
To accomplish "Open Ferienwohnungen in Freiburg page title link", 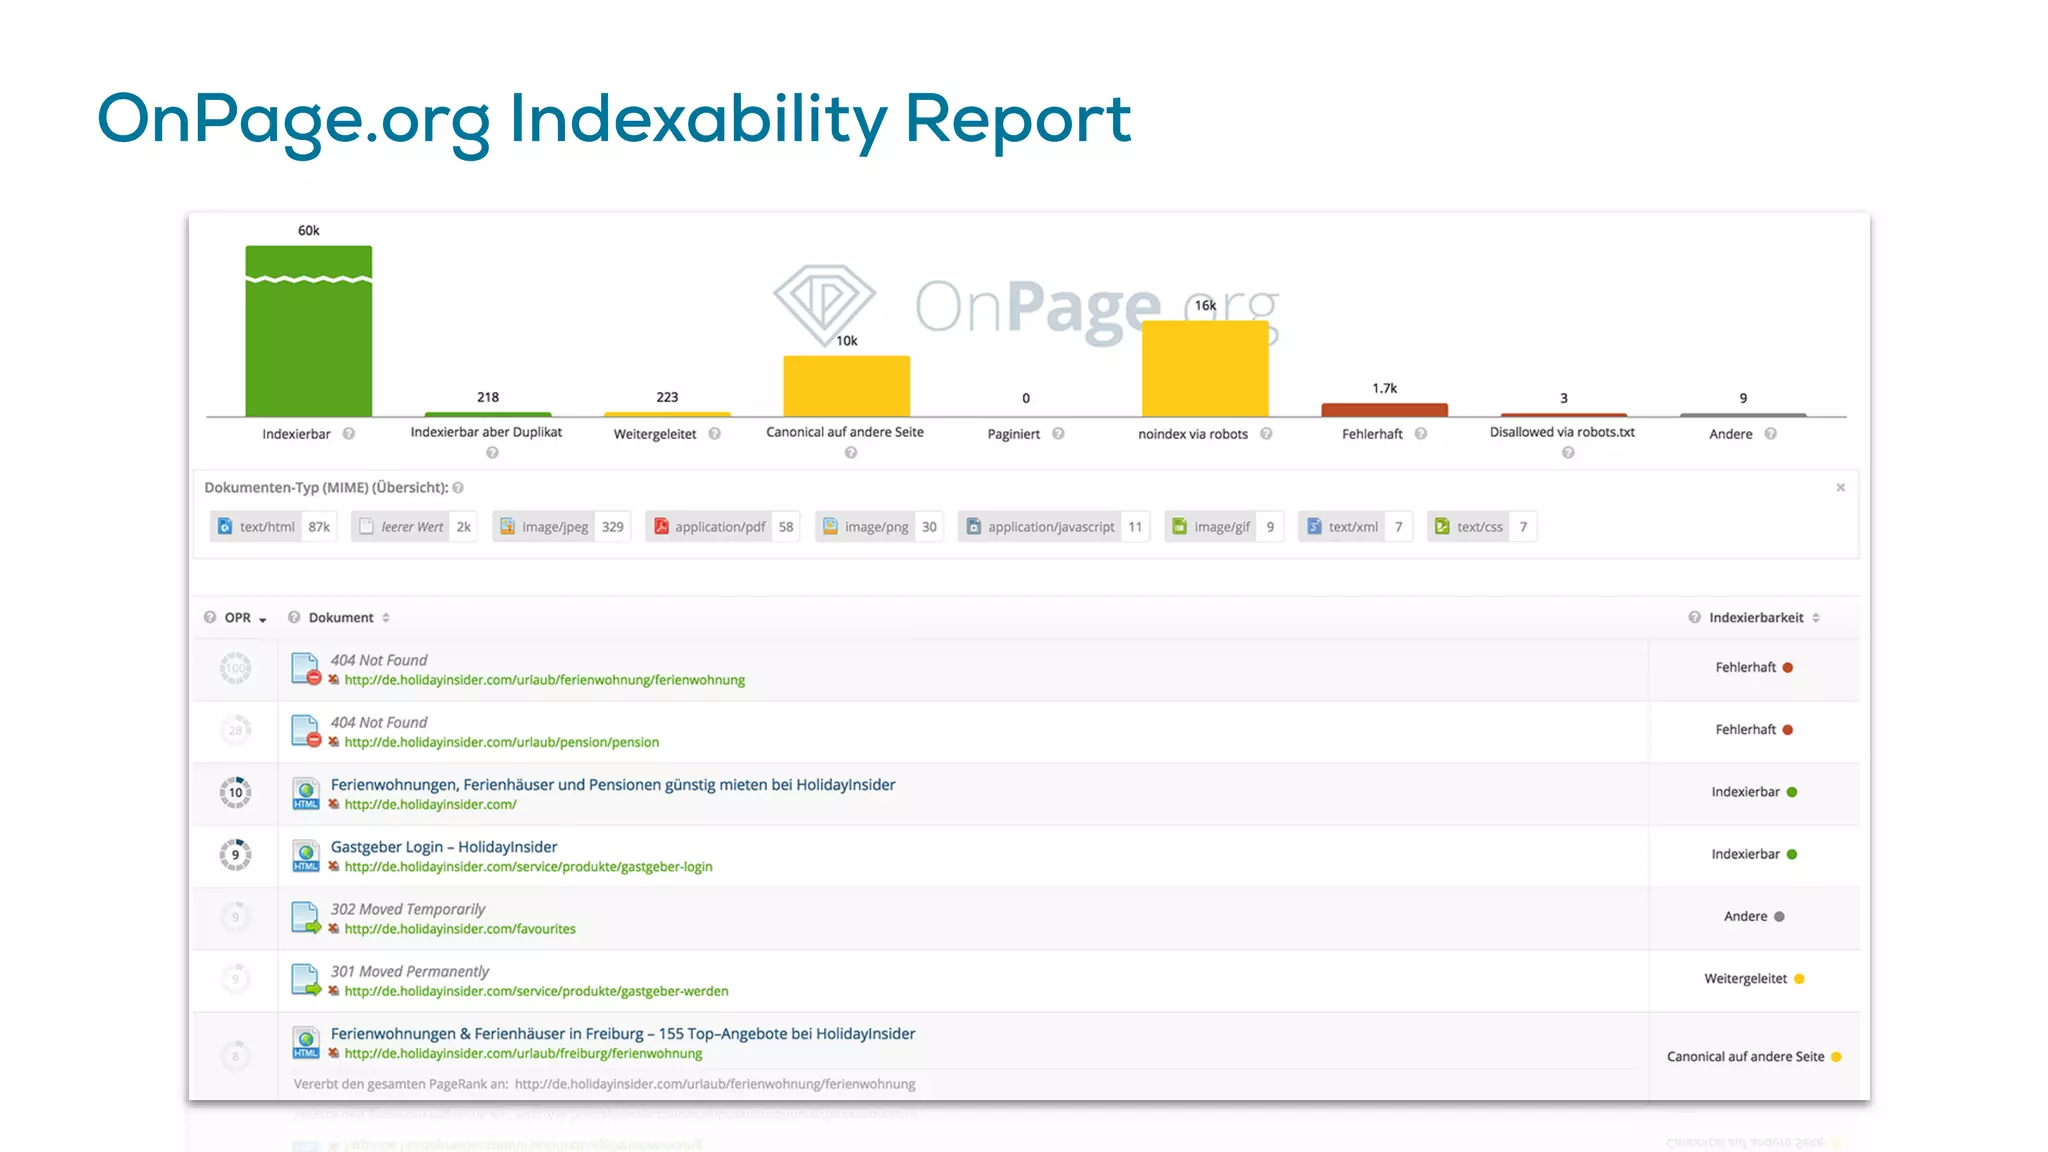I will click(622, 1034).
